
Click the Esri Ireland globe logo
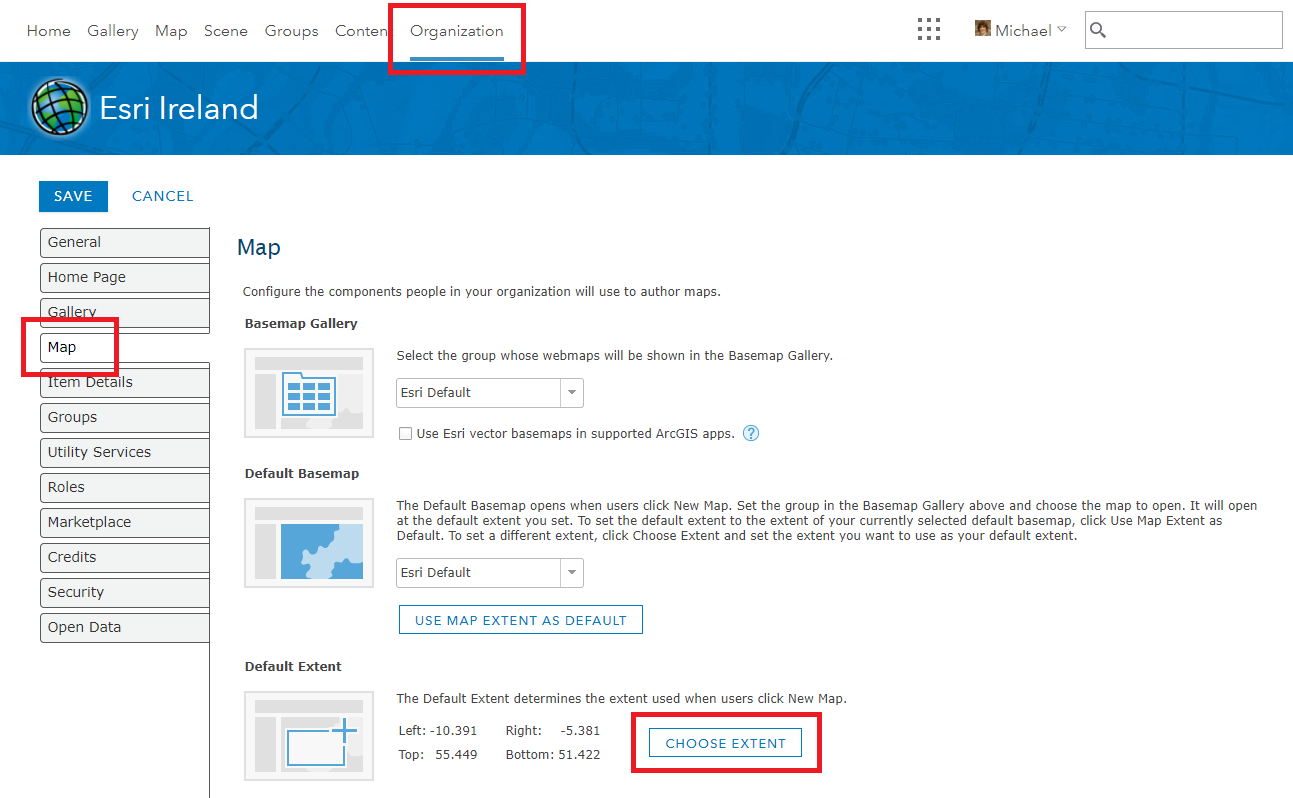59,107
